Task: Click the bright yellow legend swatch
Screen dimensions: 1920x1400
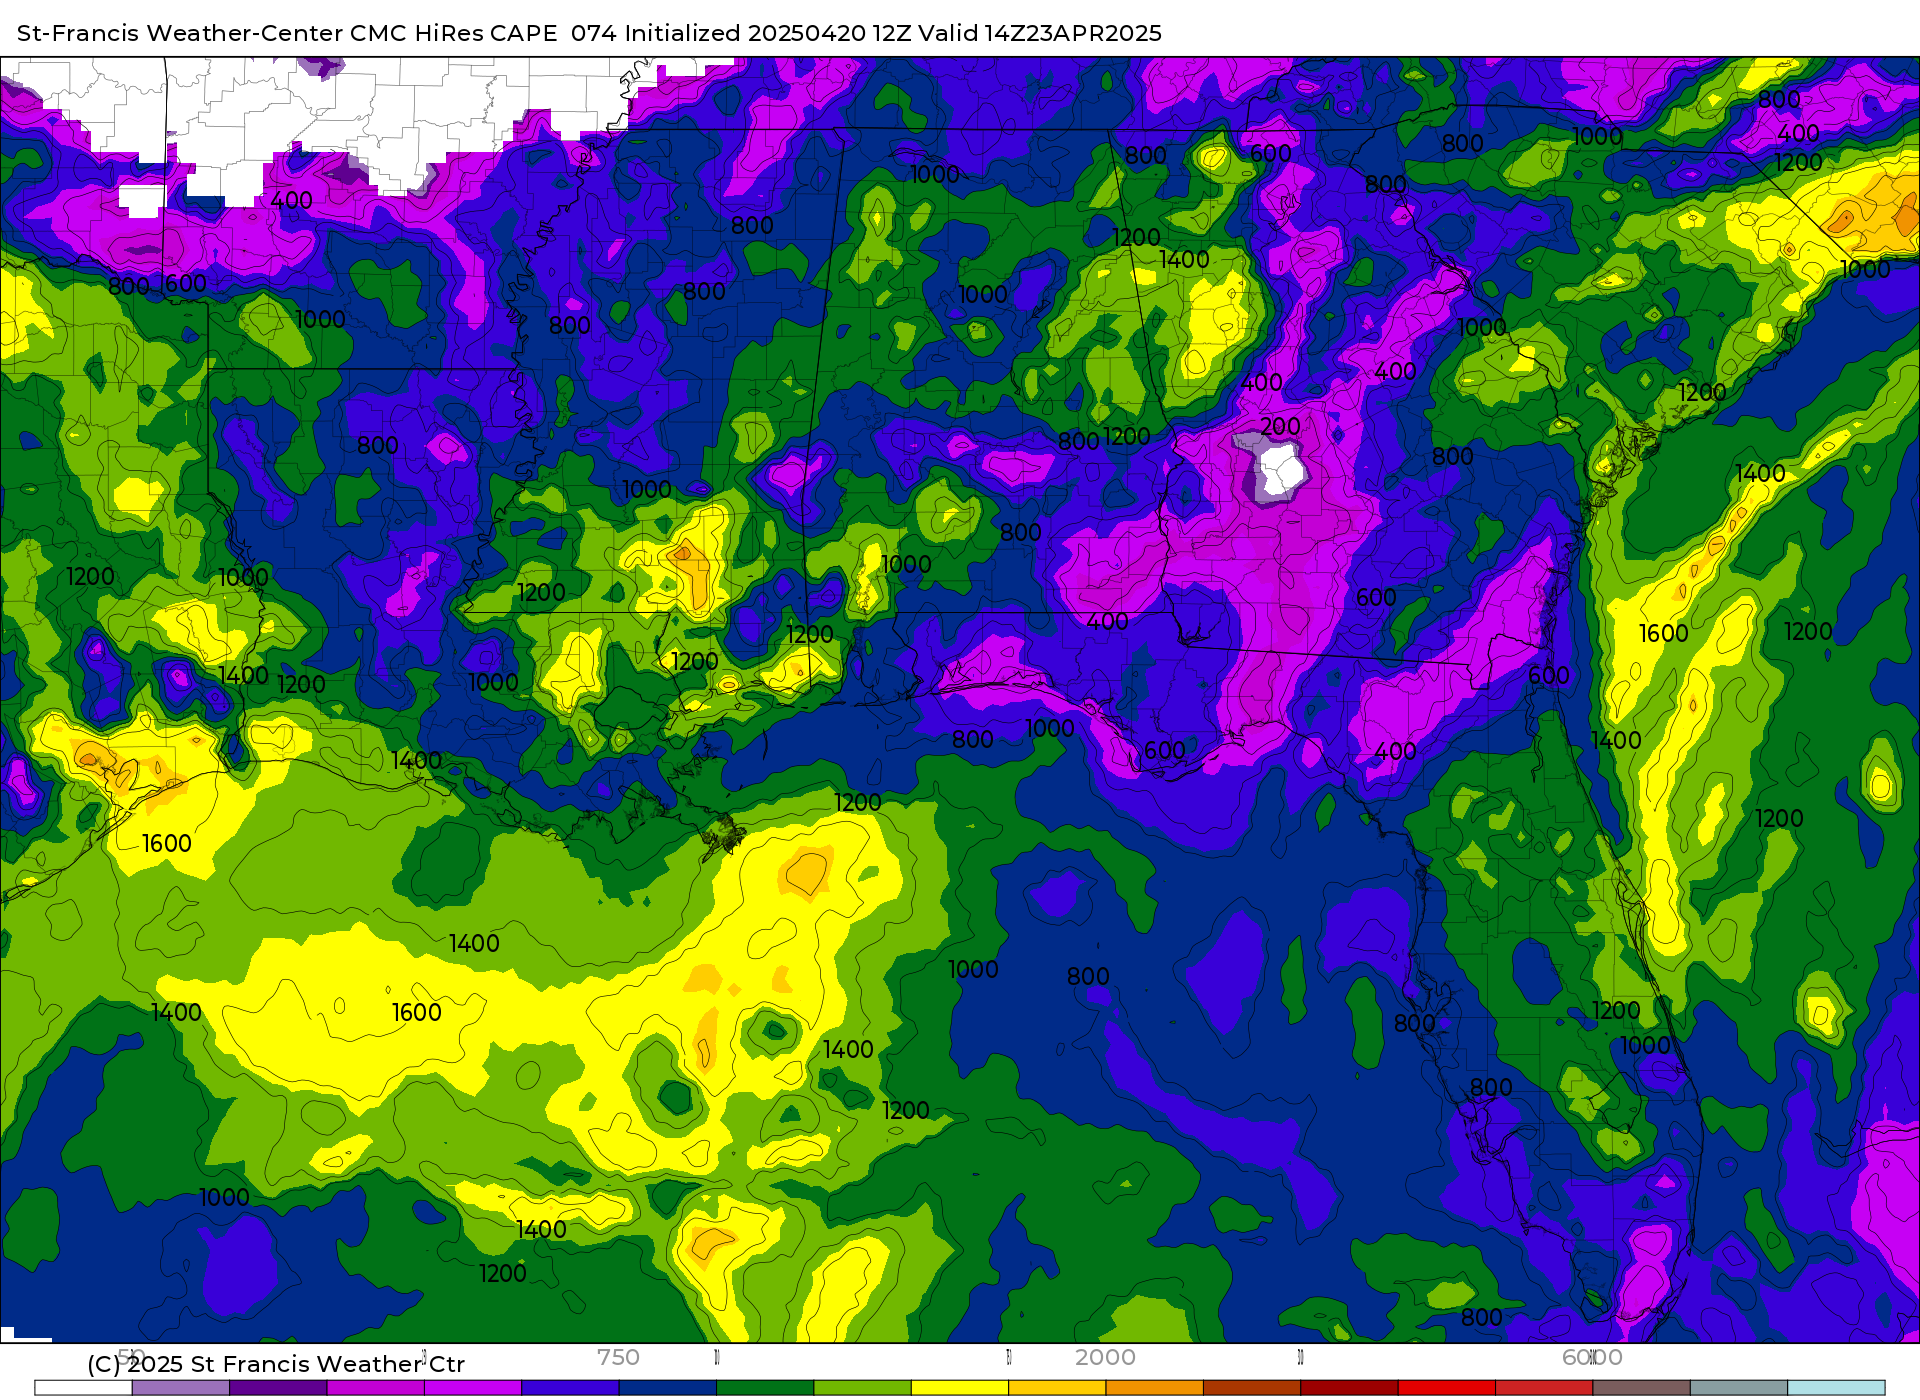Action: [x=960, y=1388]
